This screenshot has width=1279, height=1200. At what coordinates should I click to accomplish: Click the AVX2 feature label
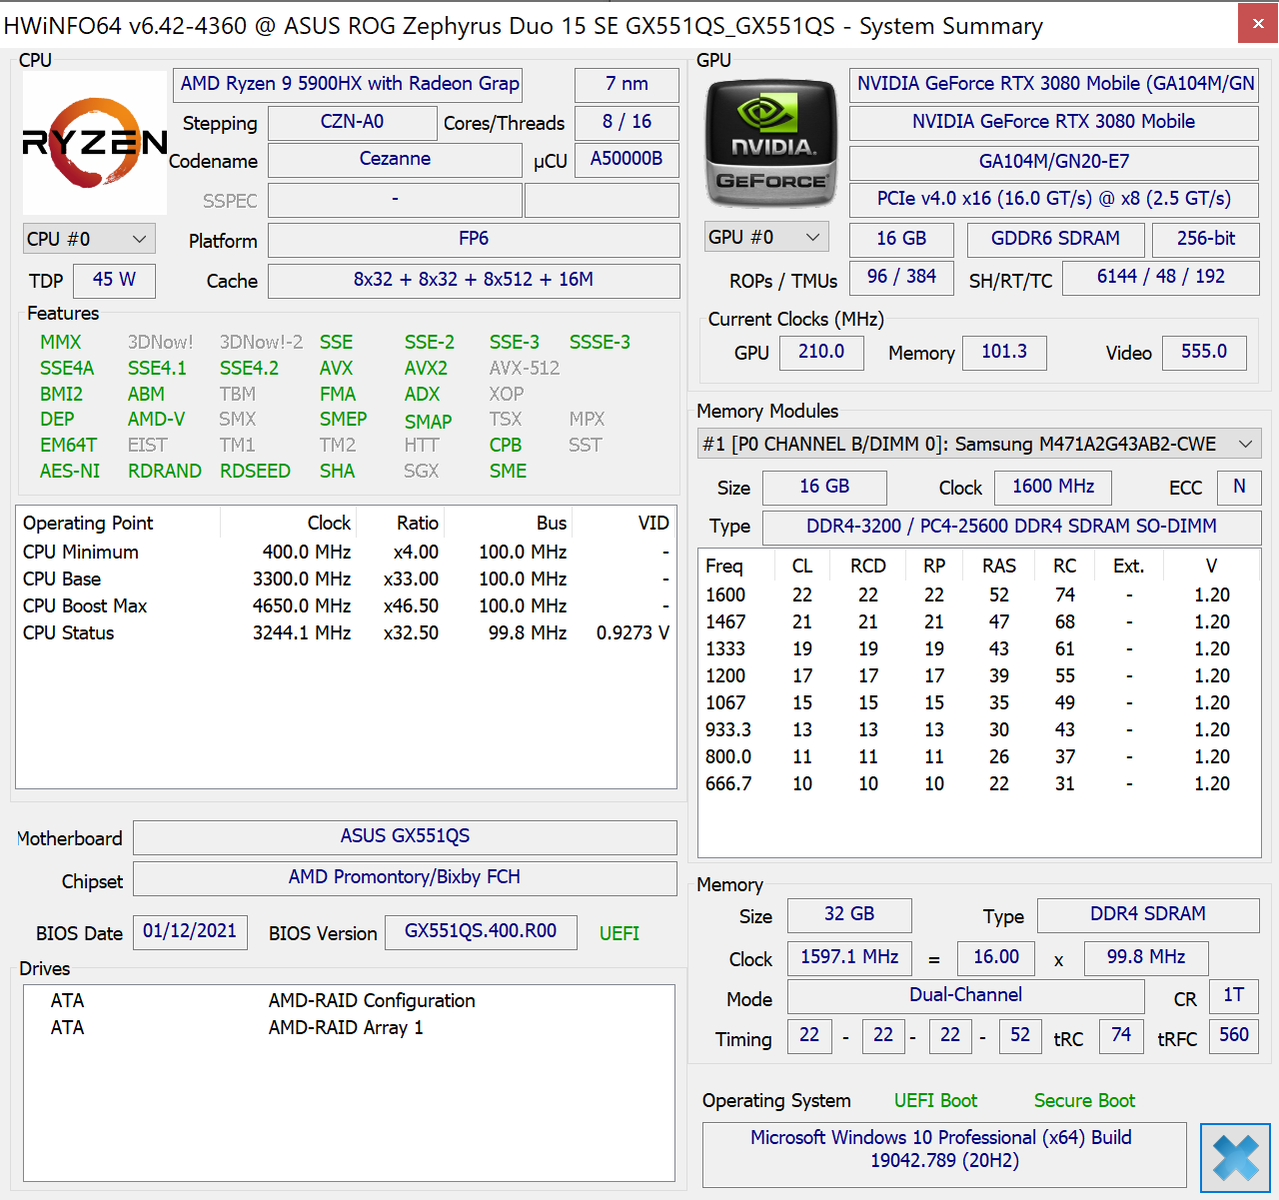[x=426, y=368]
